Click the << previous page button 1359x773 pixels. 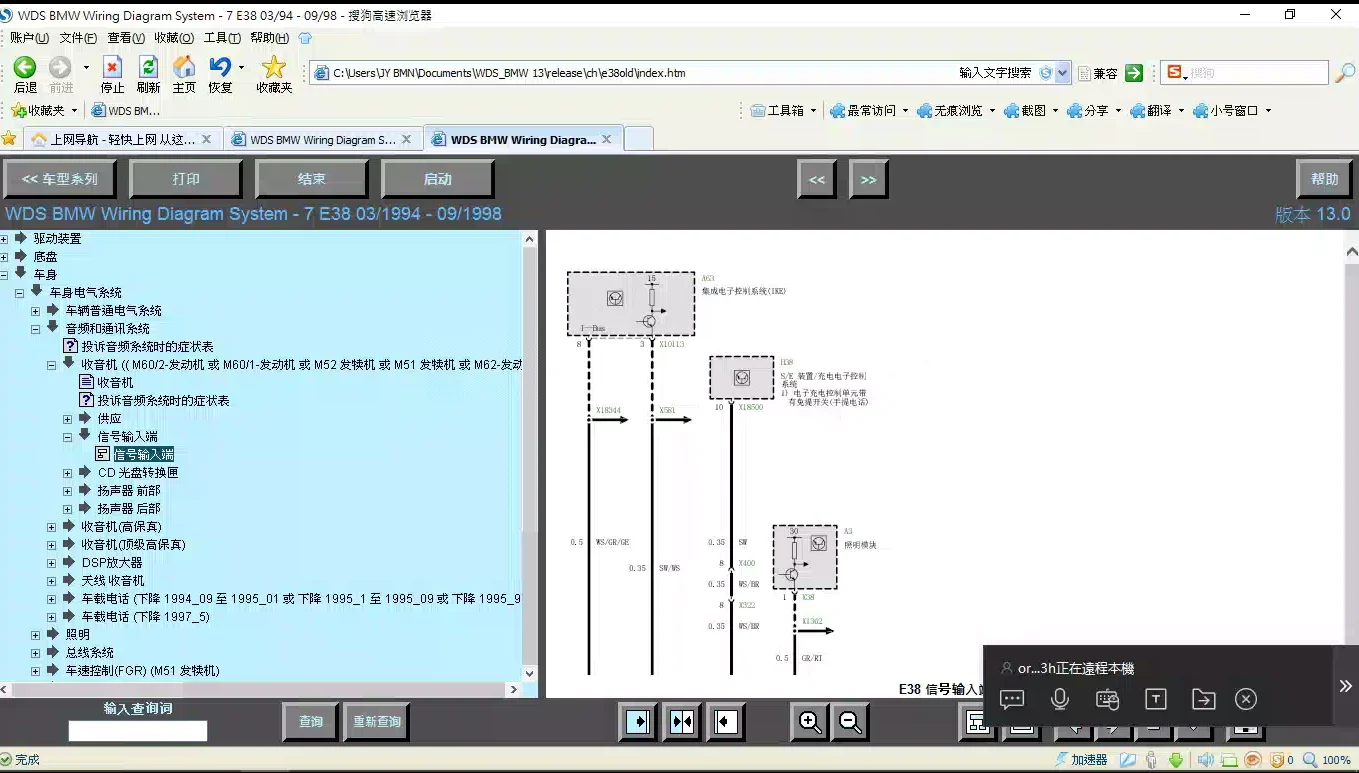817,179
